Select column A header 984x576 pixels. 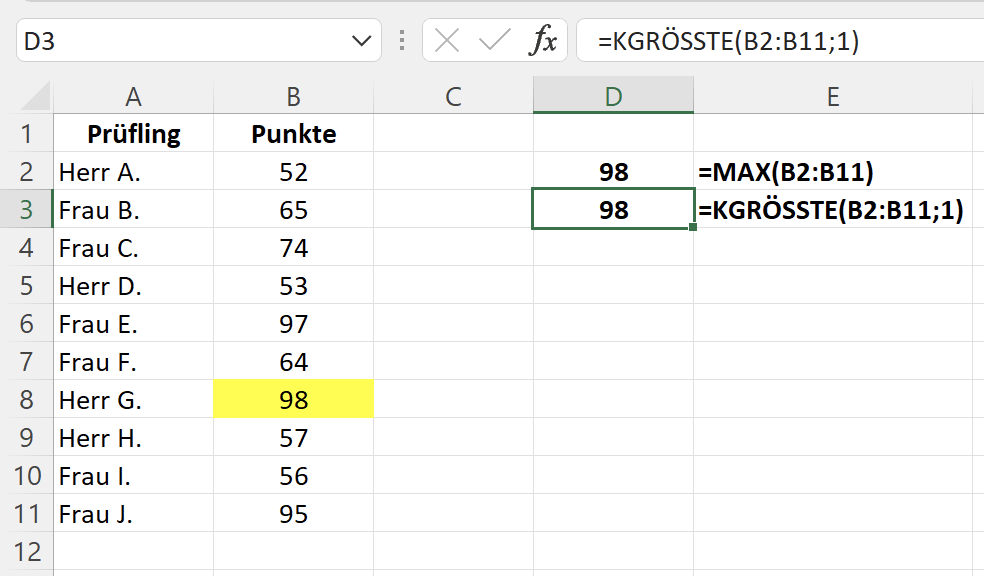[133, 96]
